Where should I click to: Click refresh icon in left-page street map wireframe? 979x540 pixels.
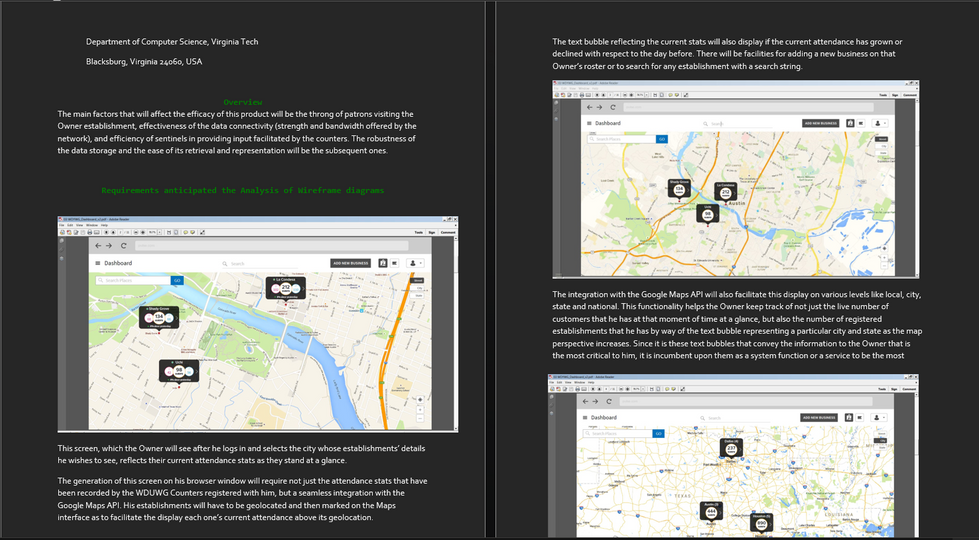pyautogui.click(x=124, y=245)
